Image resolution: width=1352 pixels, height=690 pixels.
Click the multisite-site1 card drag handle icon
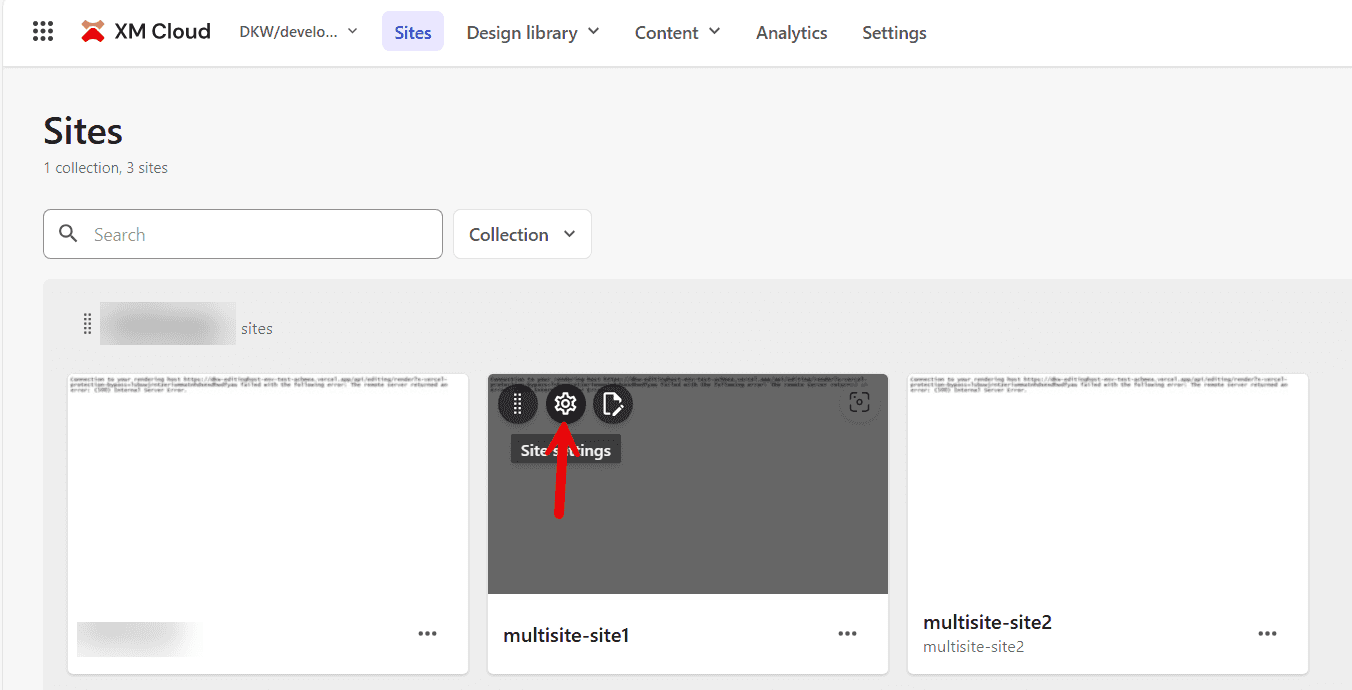point(517,404)
